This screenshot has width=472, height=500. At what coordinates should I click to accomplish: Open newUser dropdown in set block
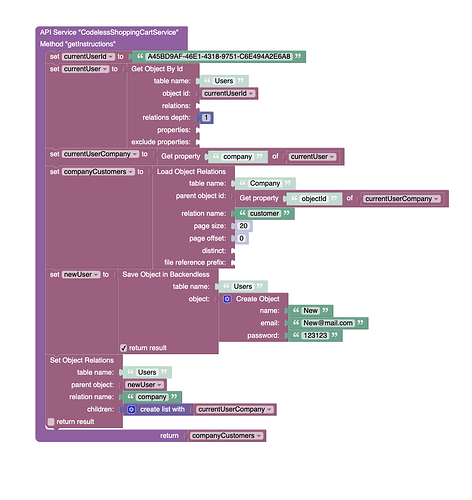(81, 275)
